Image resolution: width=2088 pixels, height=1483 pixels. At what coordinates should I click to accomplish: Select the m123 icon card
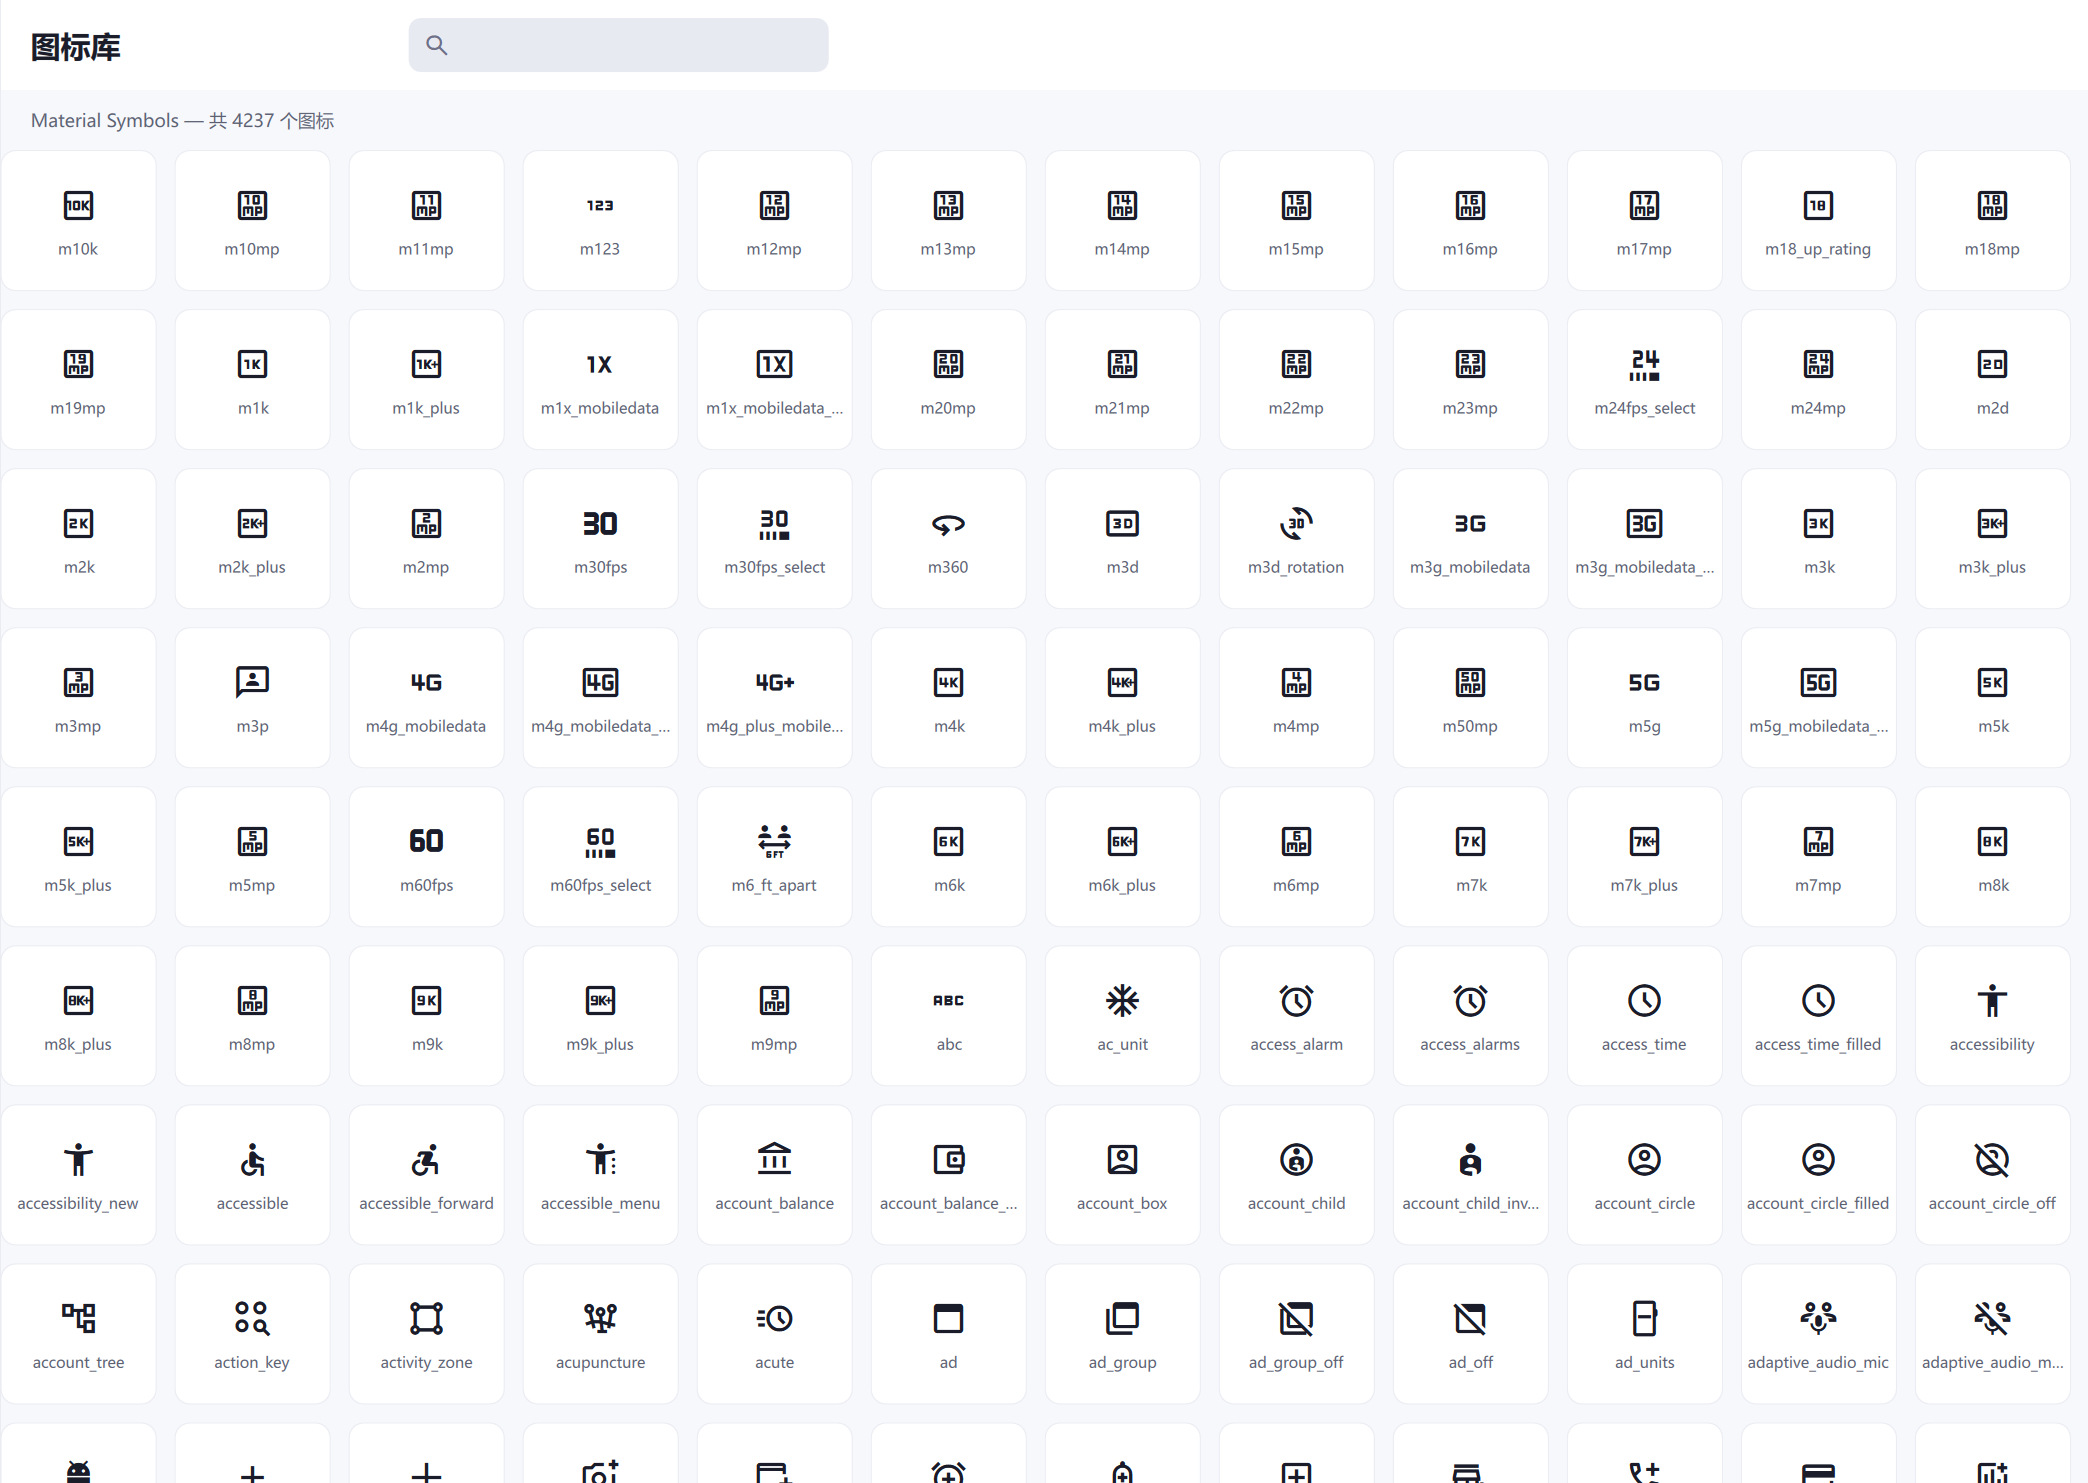click(x=600, y=221)
